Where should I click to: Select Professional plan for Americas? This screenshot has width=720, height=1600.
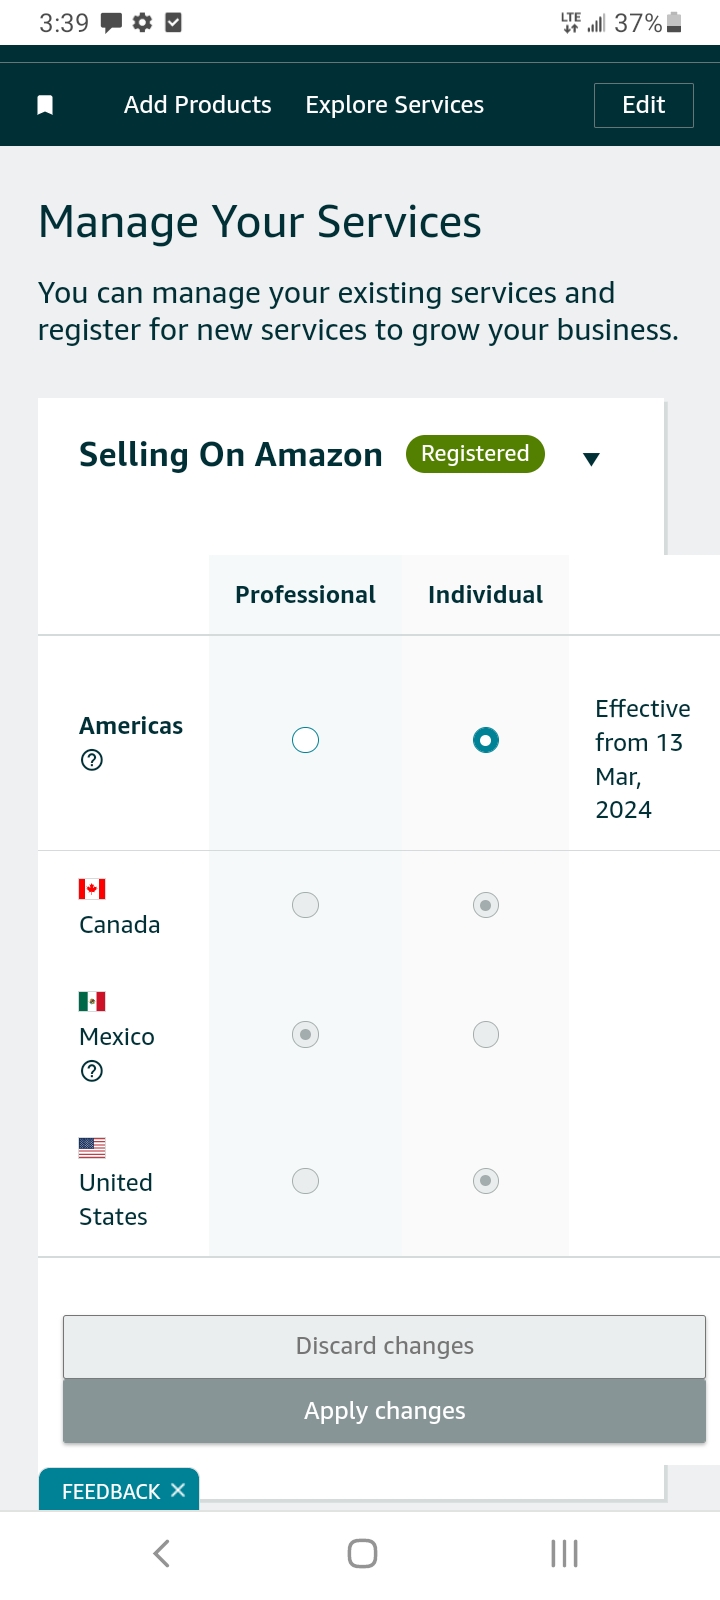click(305, 740)
